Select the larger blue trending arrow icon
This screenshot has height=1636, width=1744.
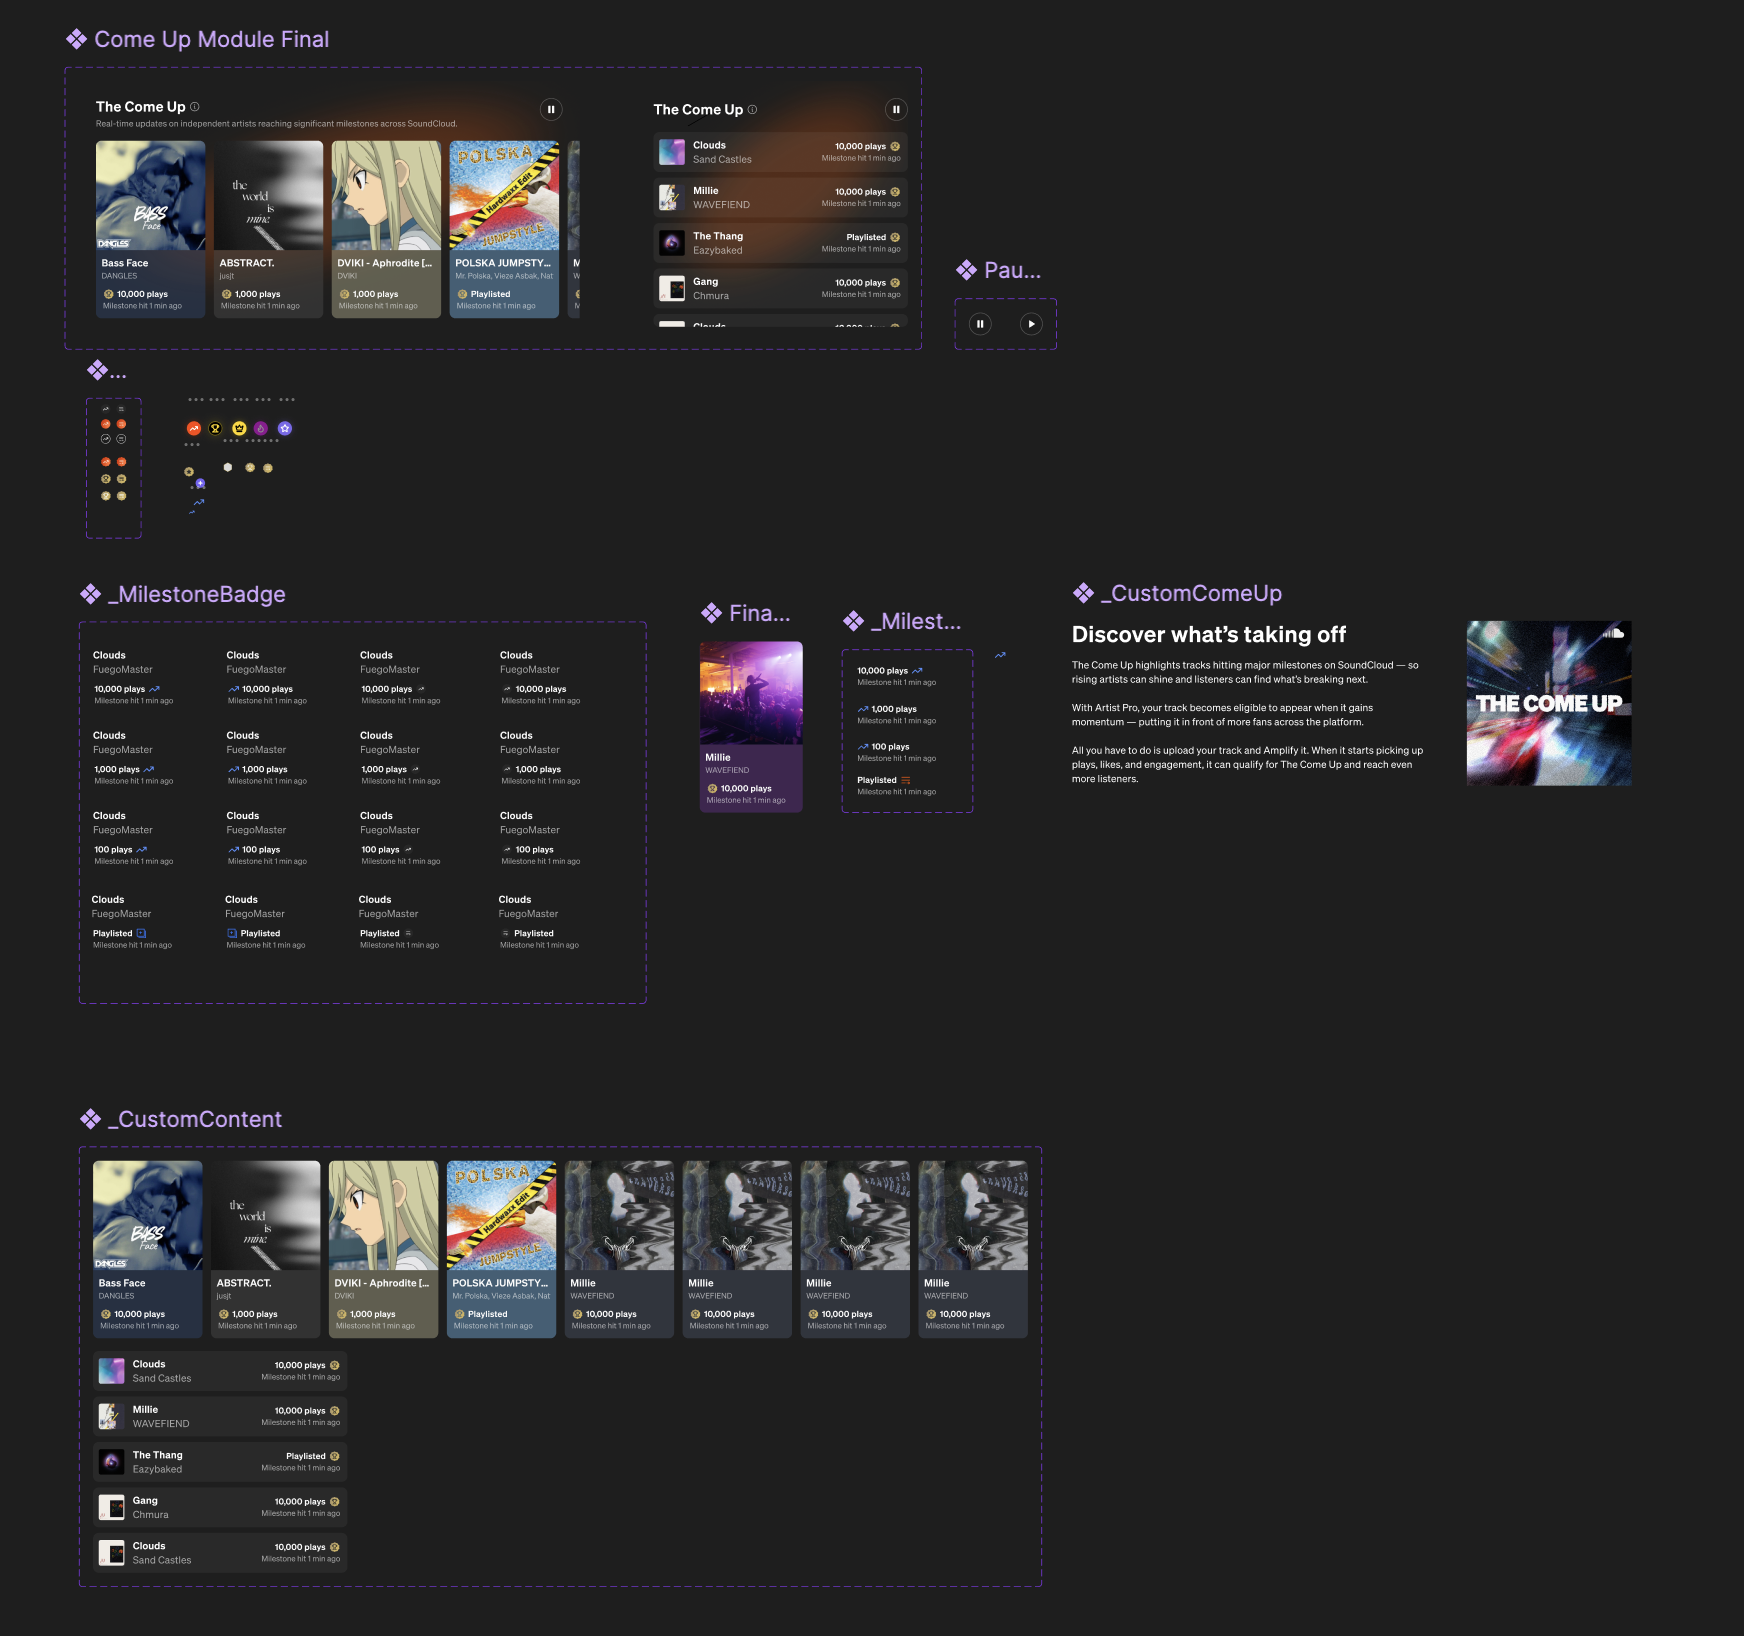coord(199,502)
